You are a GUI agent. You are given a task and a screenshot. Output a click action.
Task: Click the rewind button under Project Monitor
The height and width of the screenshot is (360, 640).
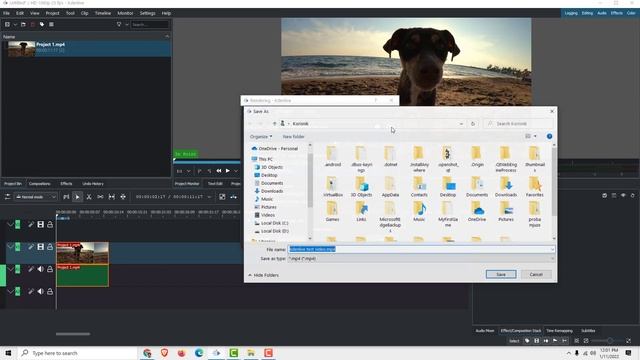[219, 171]
